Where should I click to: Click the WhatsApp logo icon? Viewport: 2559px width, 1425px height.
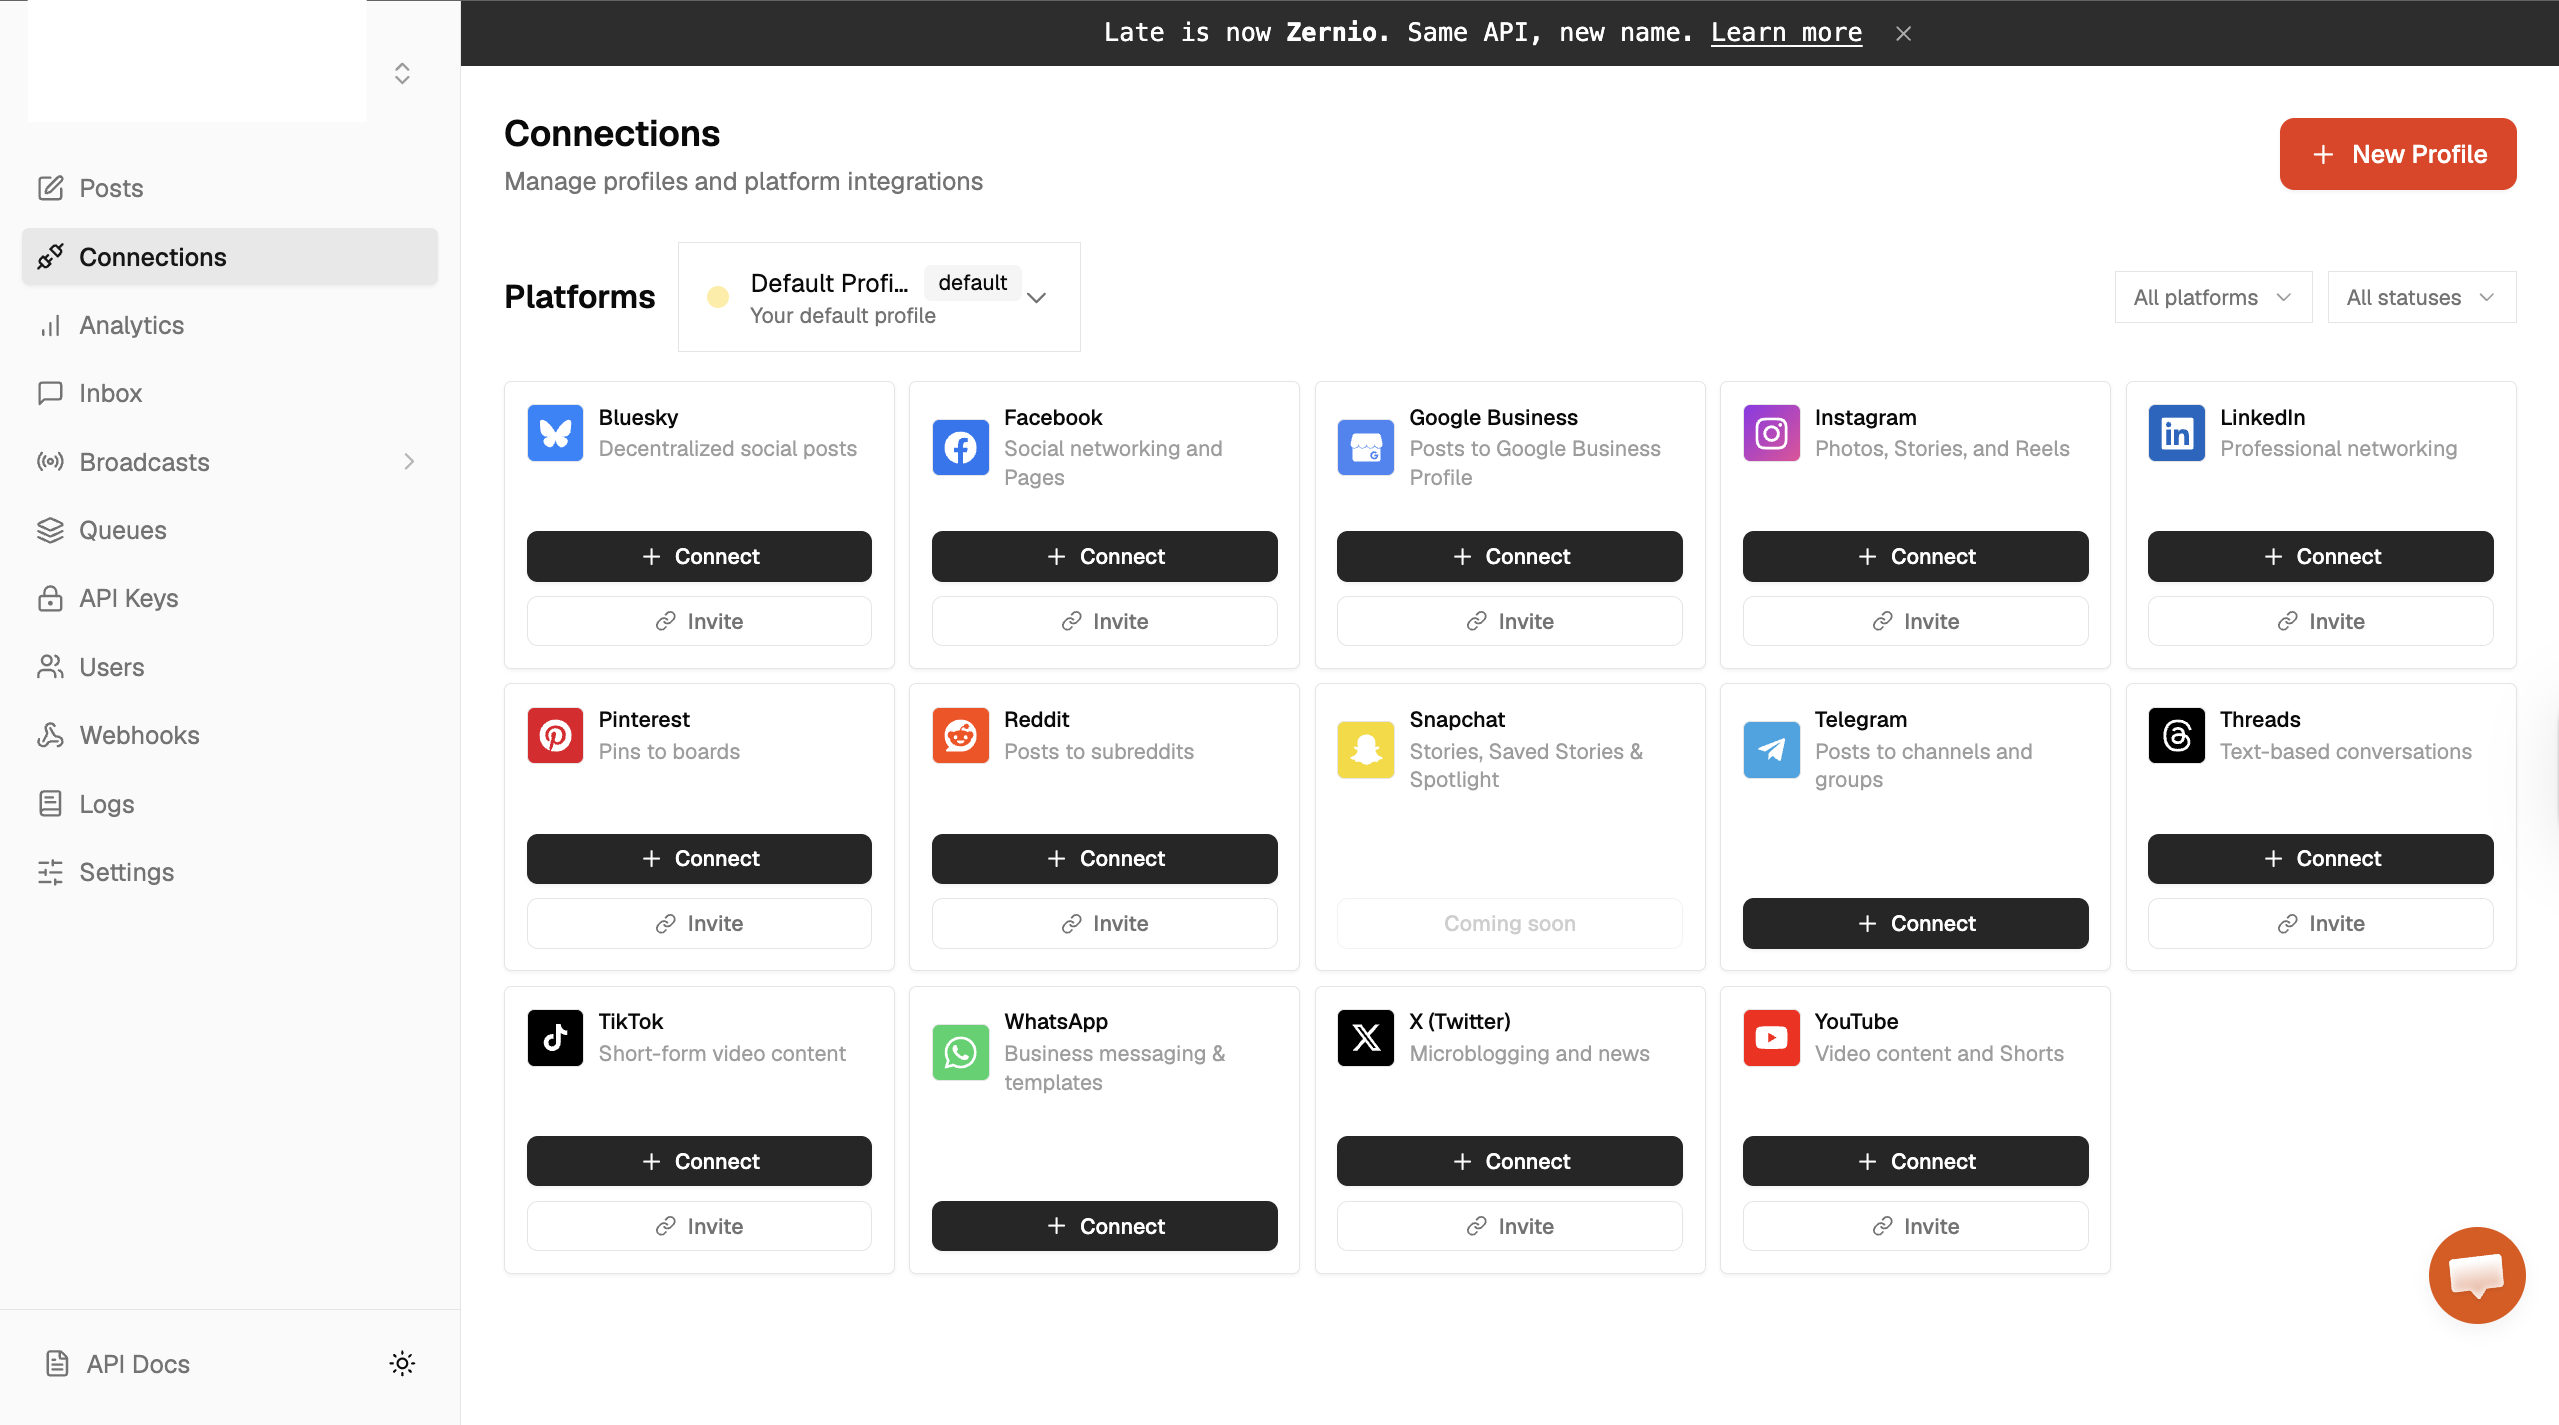coord(960,1052)
